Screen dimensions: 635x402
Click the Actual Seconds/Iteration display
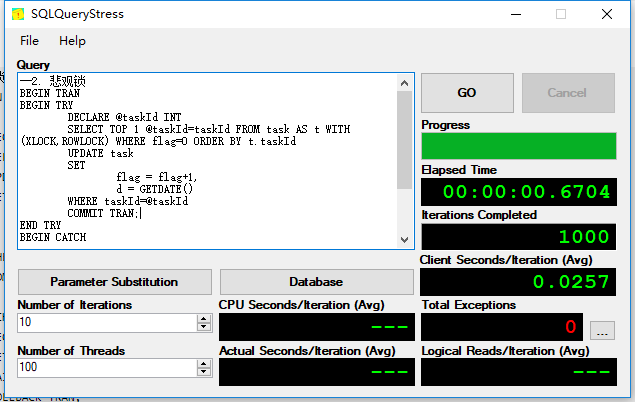pyautogui.click(x=317, y=372)
